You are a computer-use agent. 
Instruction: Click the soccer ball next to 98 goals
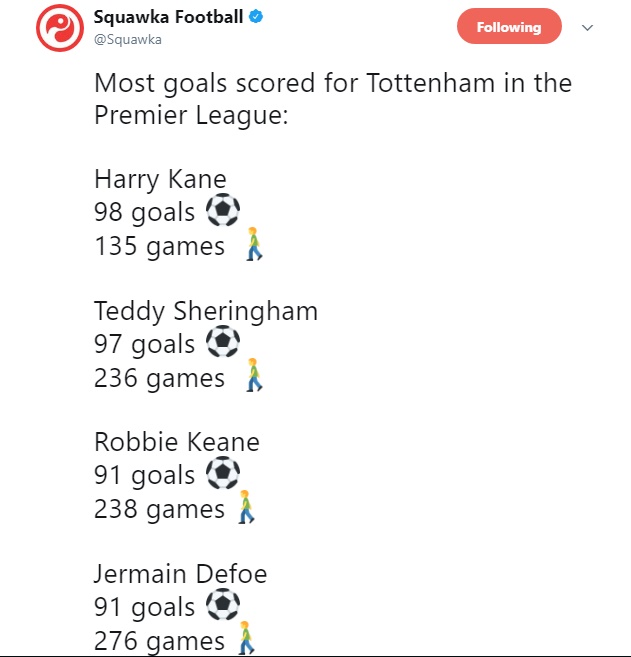pyautogui.click(x=223, y=211)
